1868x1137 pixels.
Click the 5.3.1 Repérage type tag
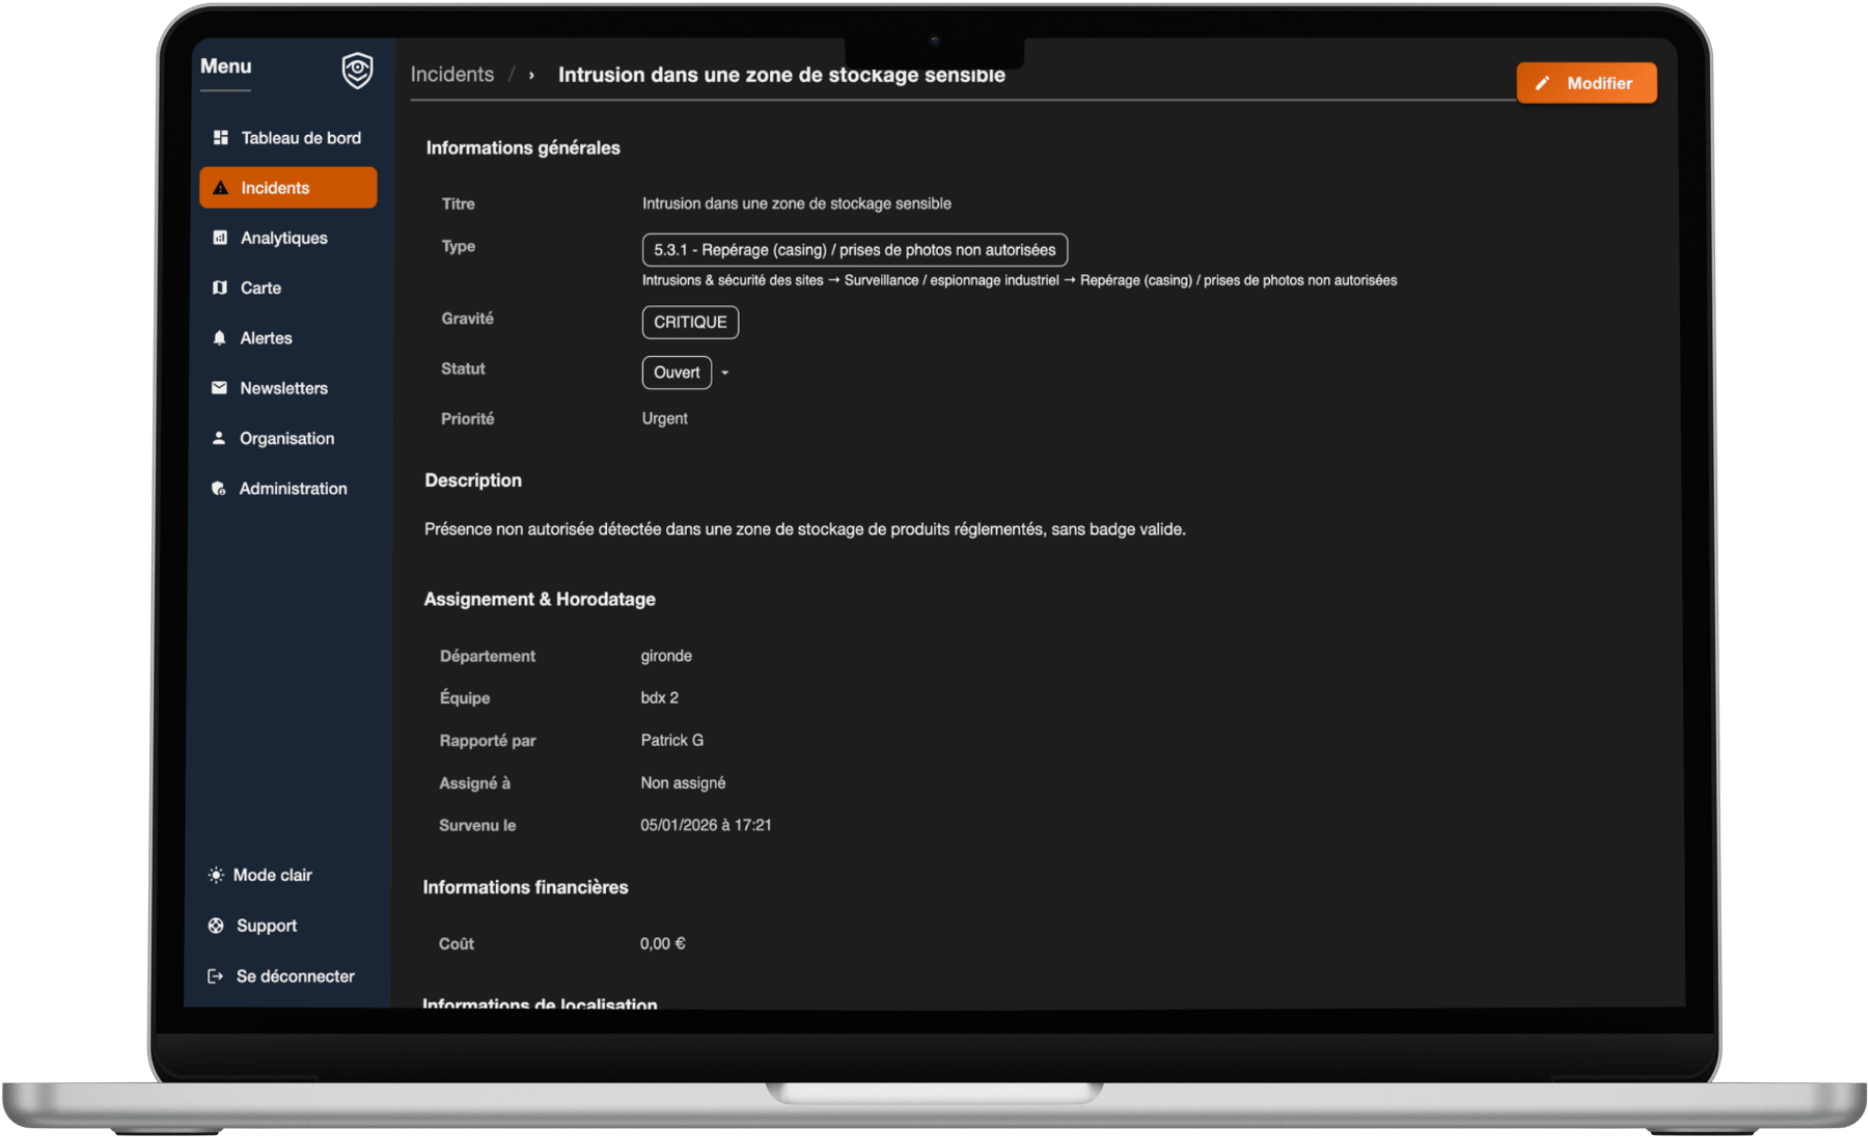point(854,250)
